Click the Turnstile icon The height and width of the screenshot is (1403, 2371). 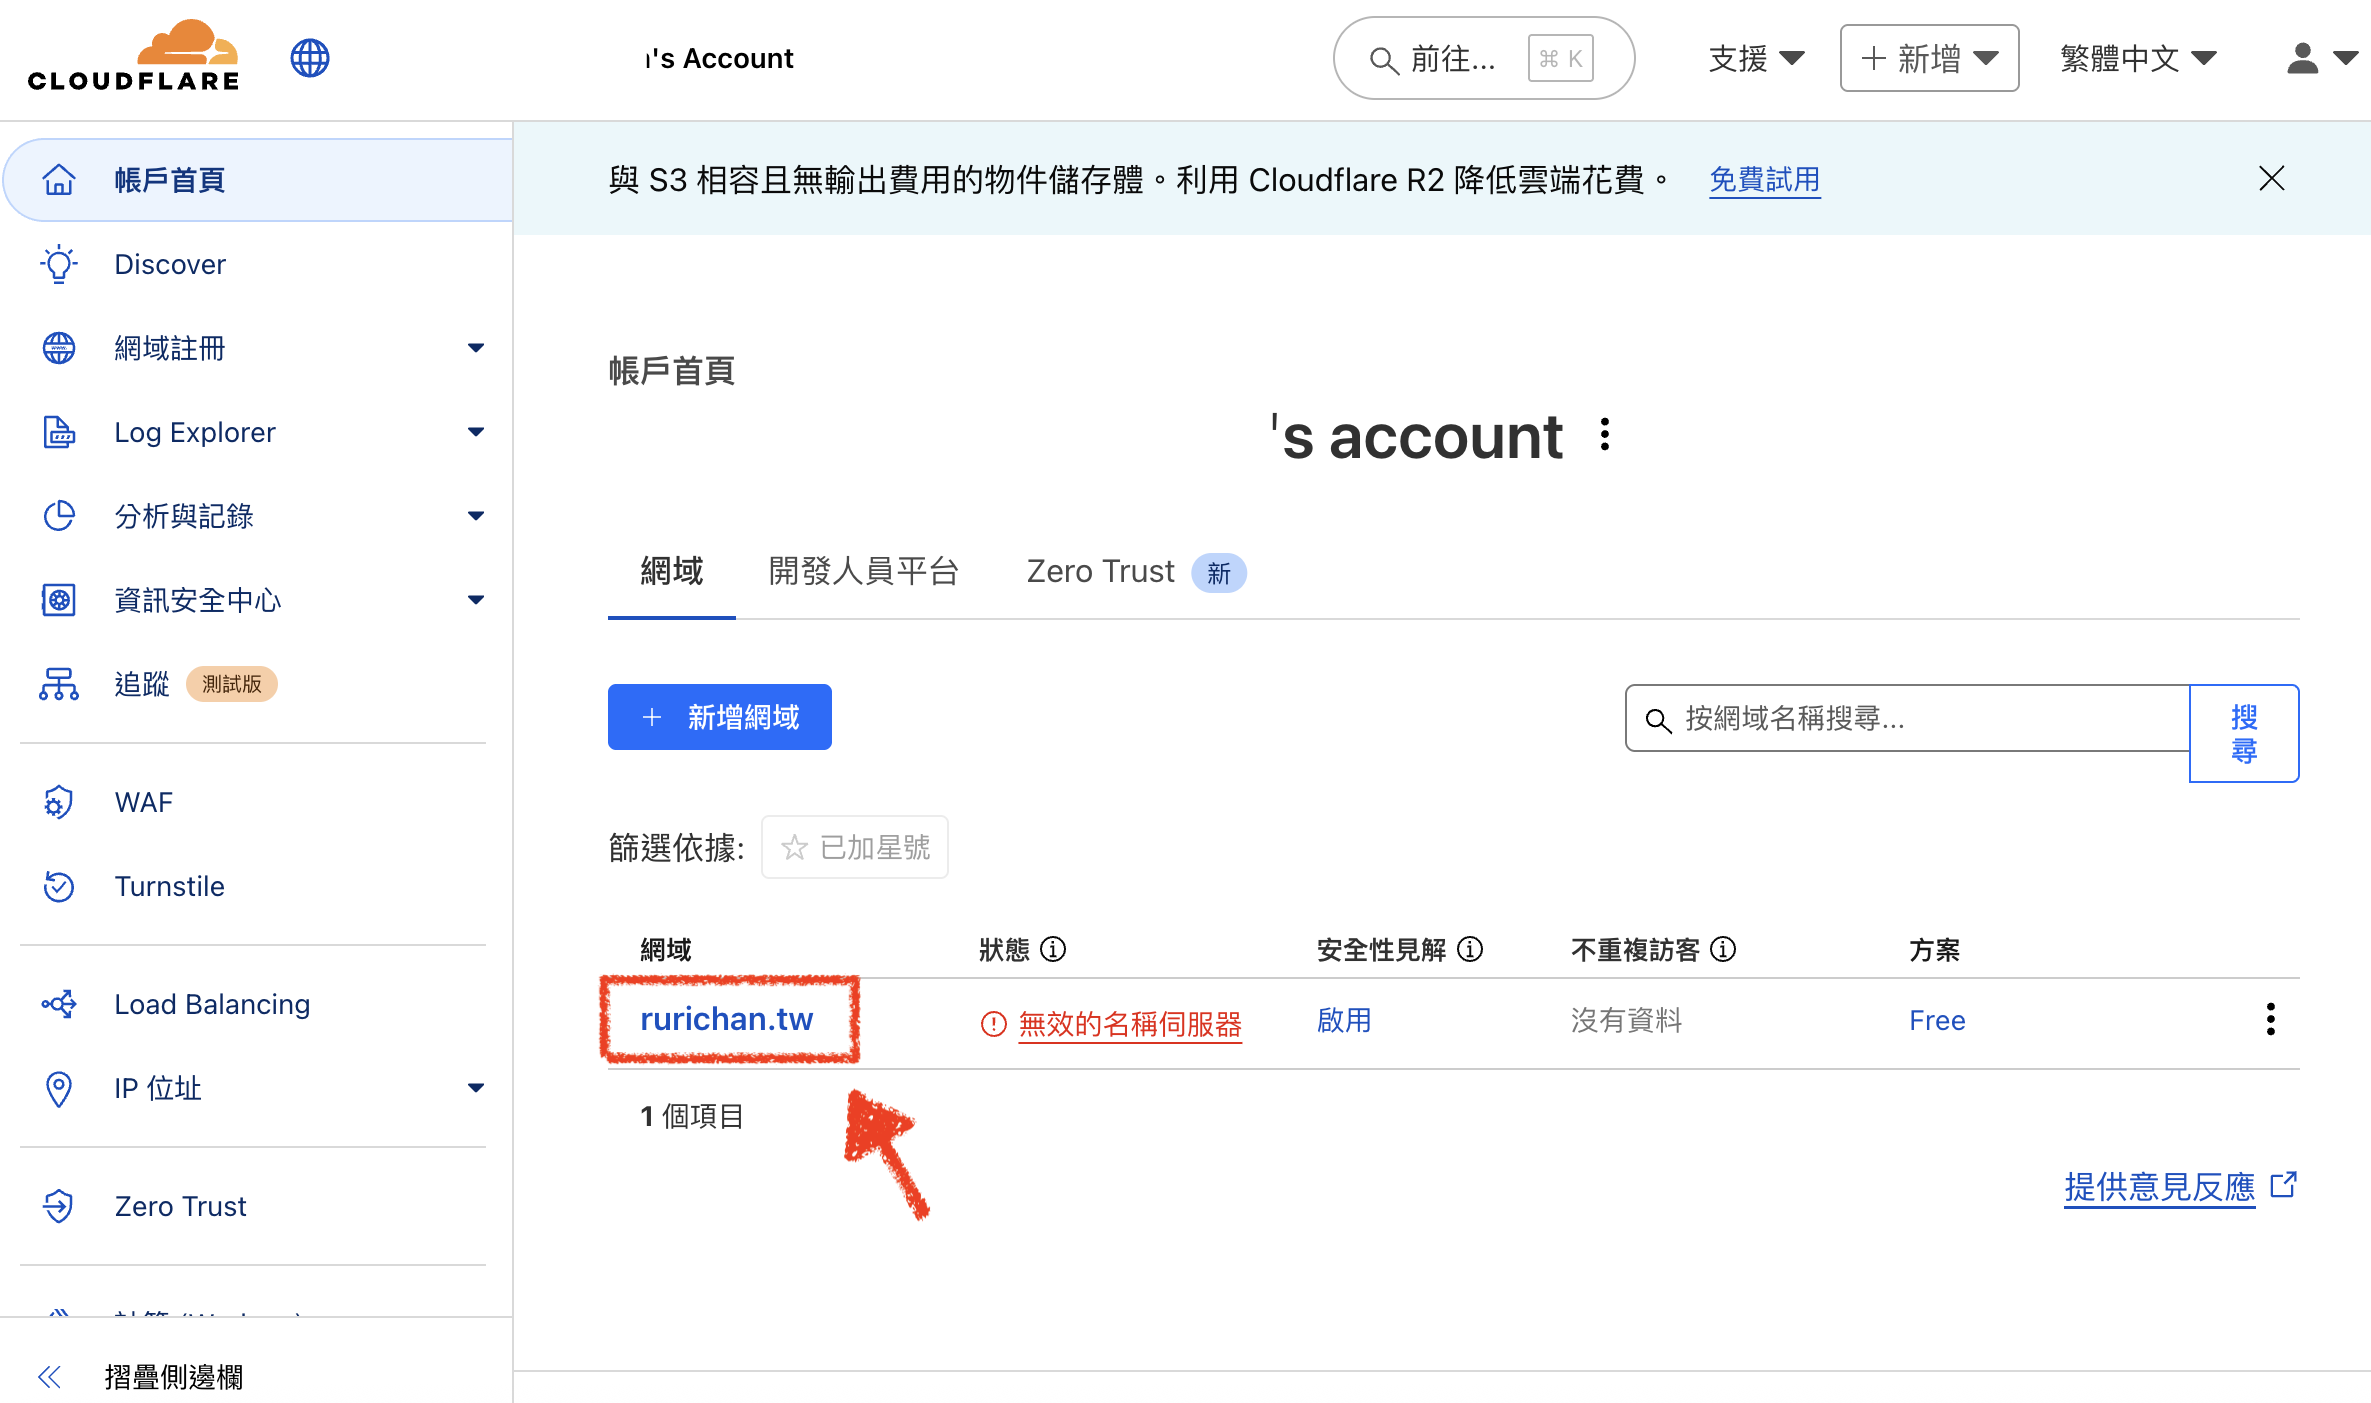click(59, 886)
